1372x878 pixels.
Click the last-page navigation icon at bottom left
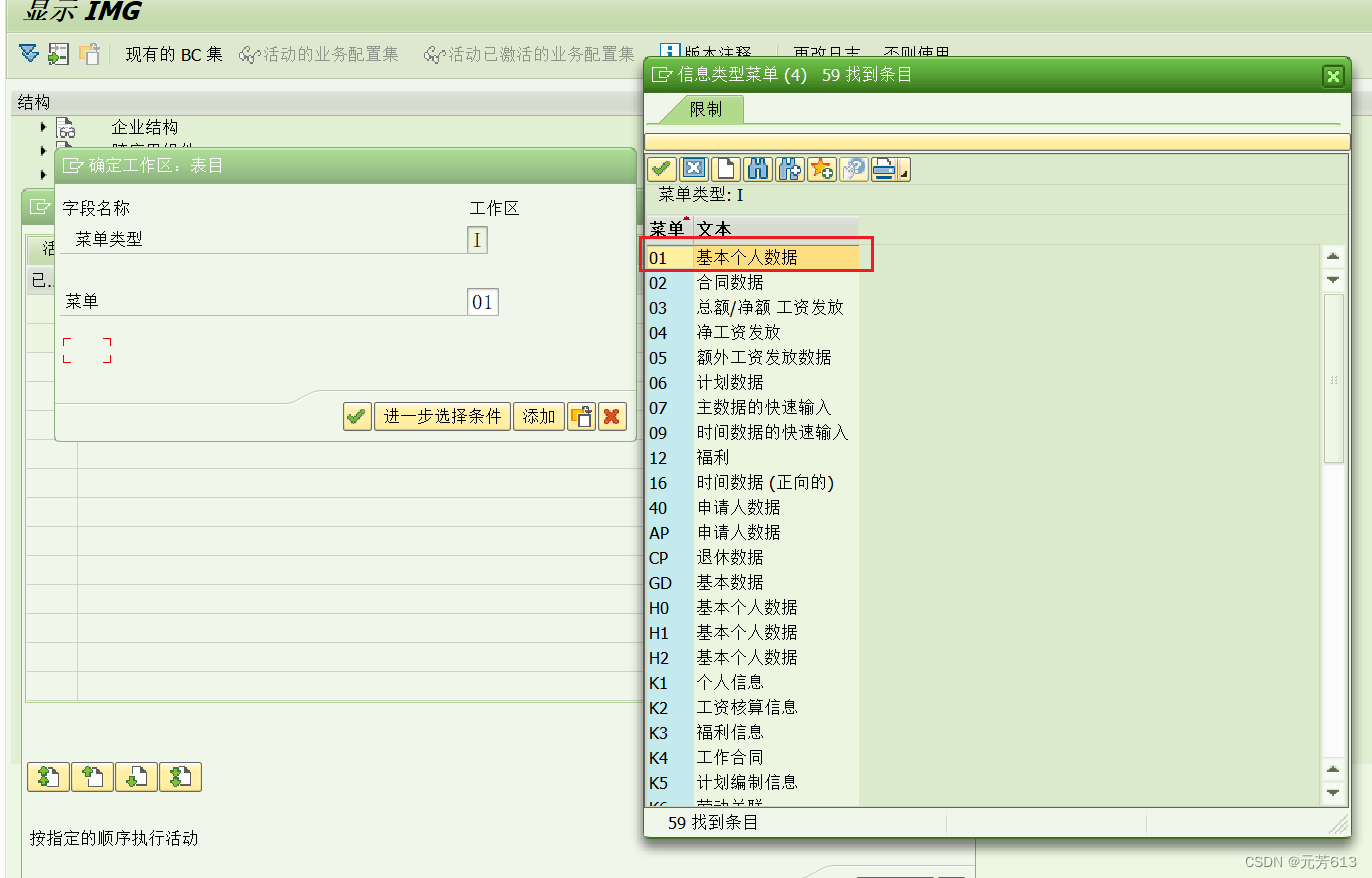[x=180, y=777]
